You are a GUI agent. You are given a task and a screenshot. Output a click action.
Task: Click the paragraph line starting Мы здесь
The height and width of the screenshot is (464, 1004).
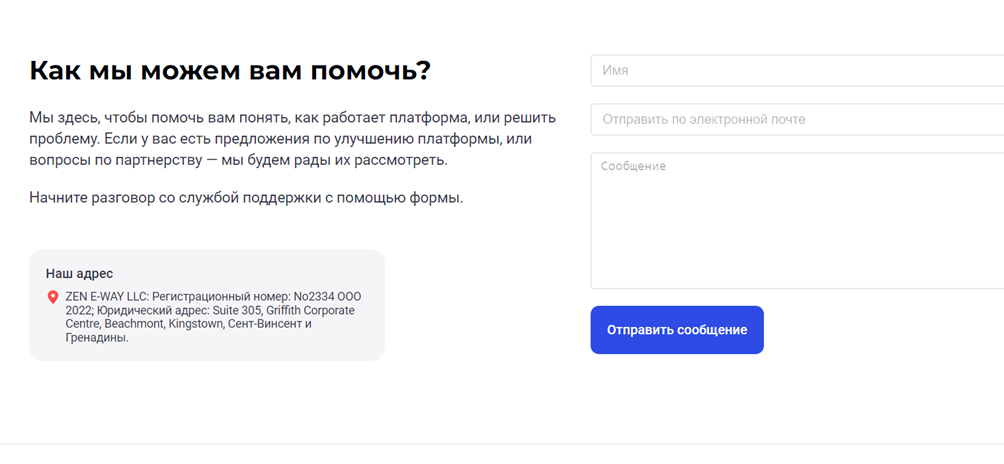[293, 118]
